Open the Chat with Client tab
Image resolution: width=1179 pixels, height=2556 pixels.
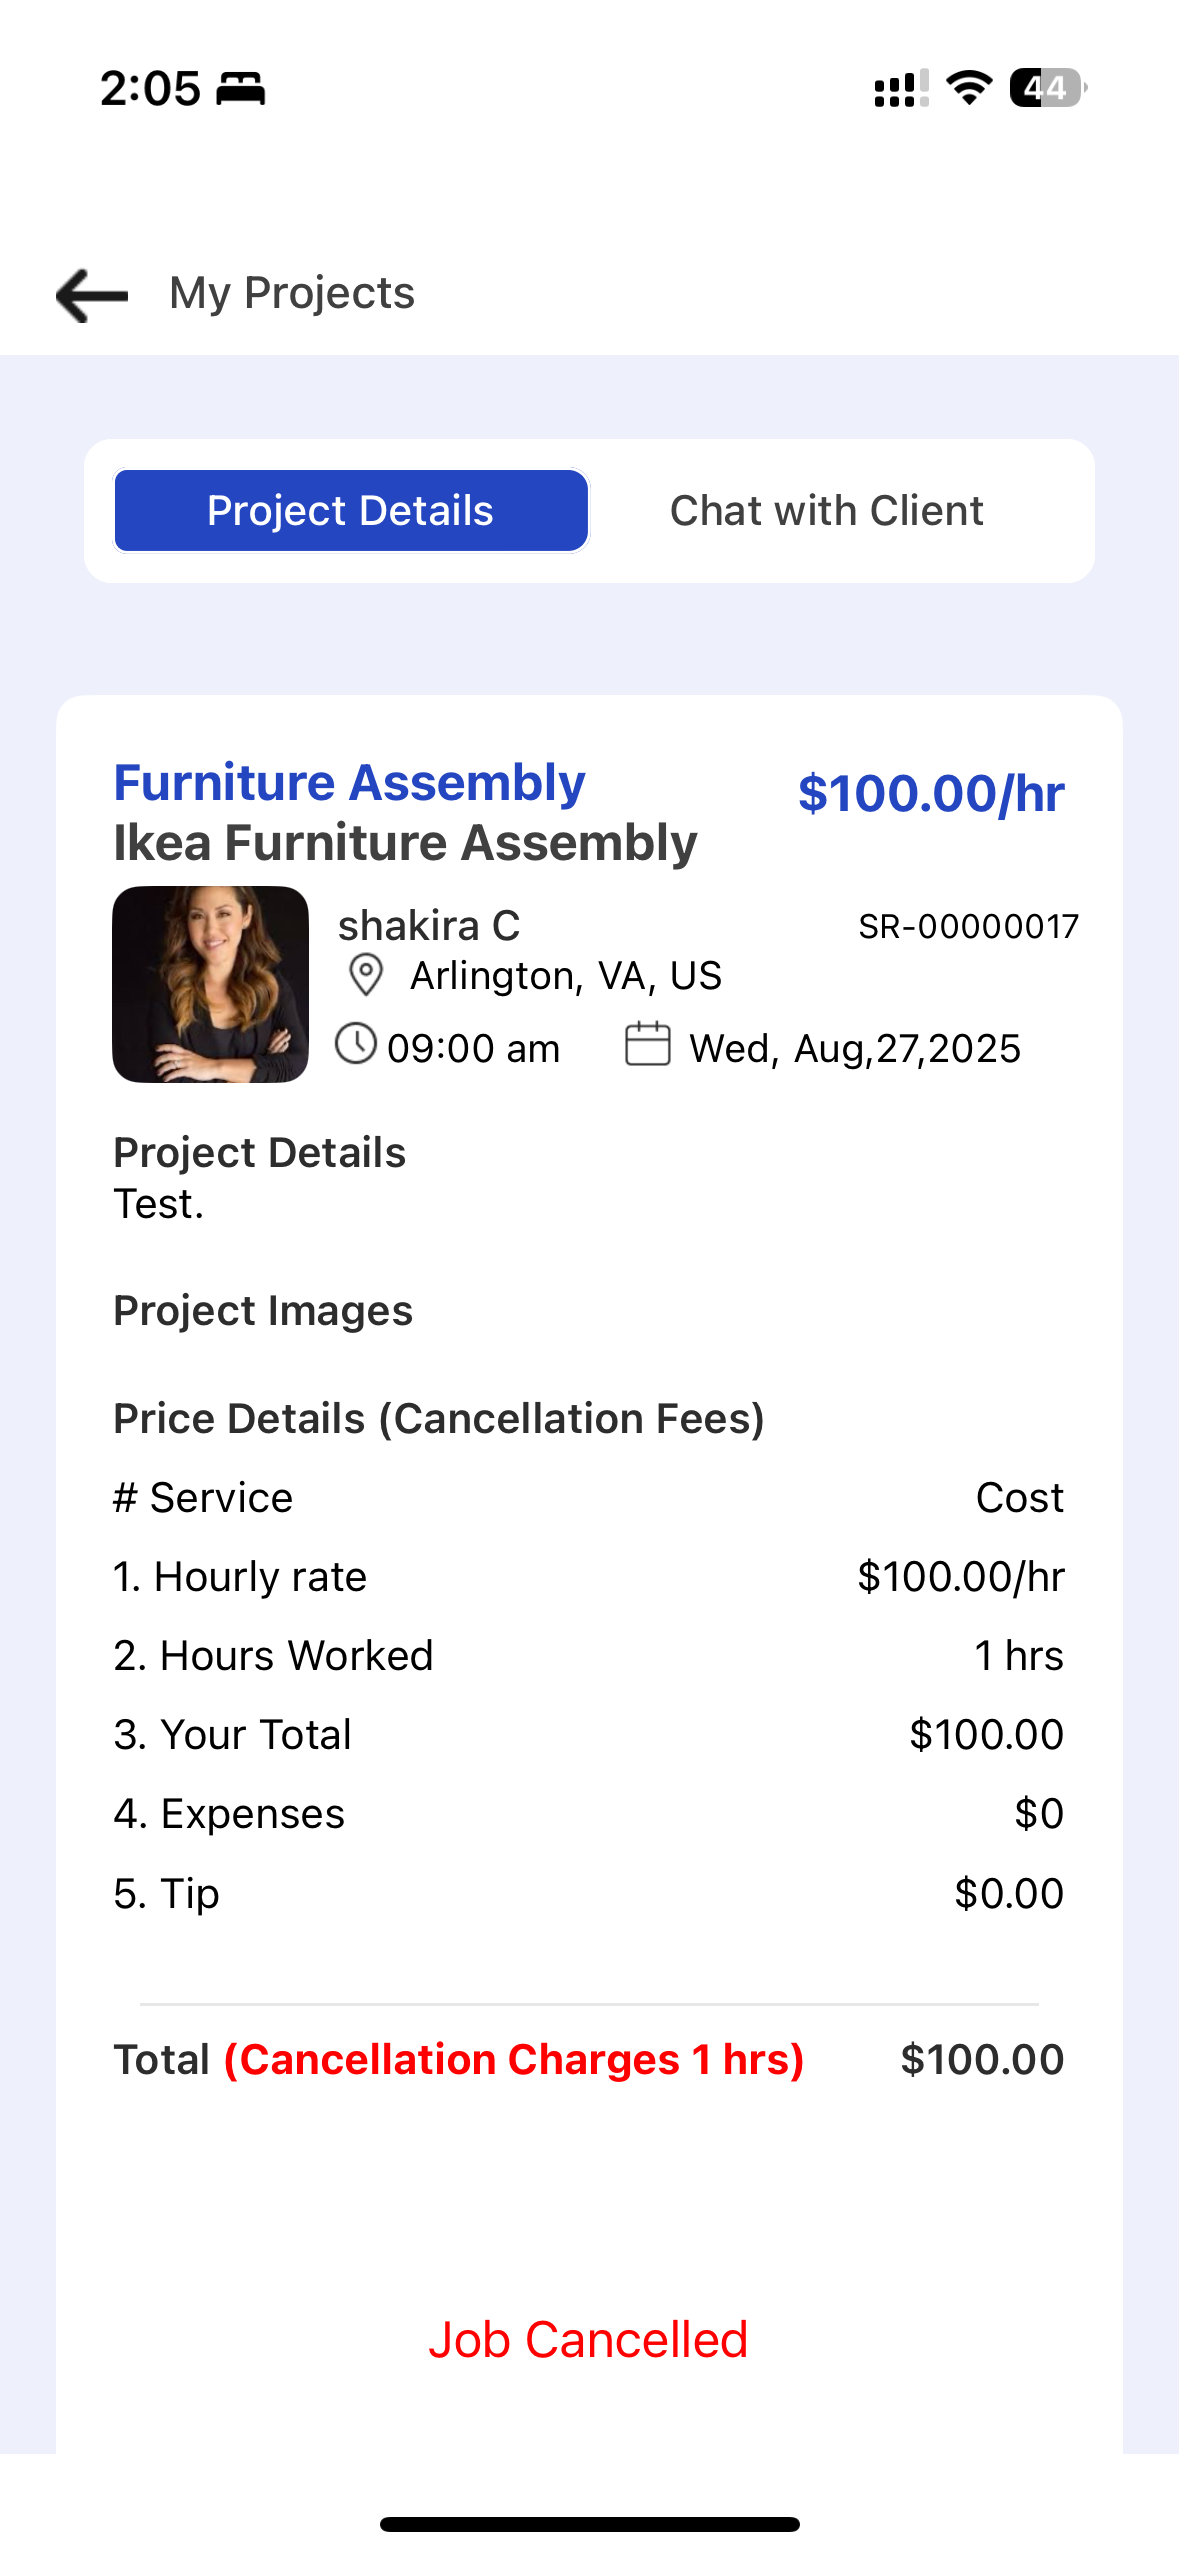click(826, 511)
